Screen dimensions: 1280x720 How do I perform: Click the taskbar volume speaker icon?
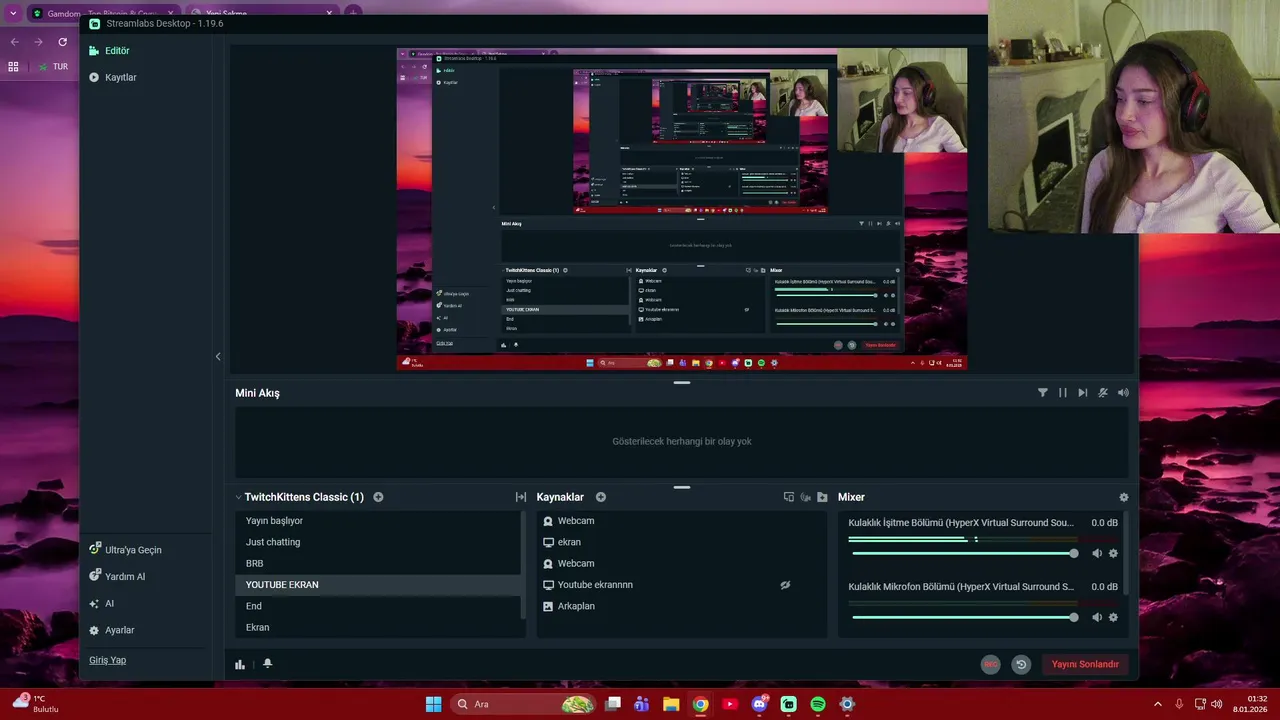click(x=1216, y=704)
